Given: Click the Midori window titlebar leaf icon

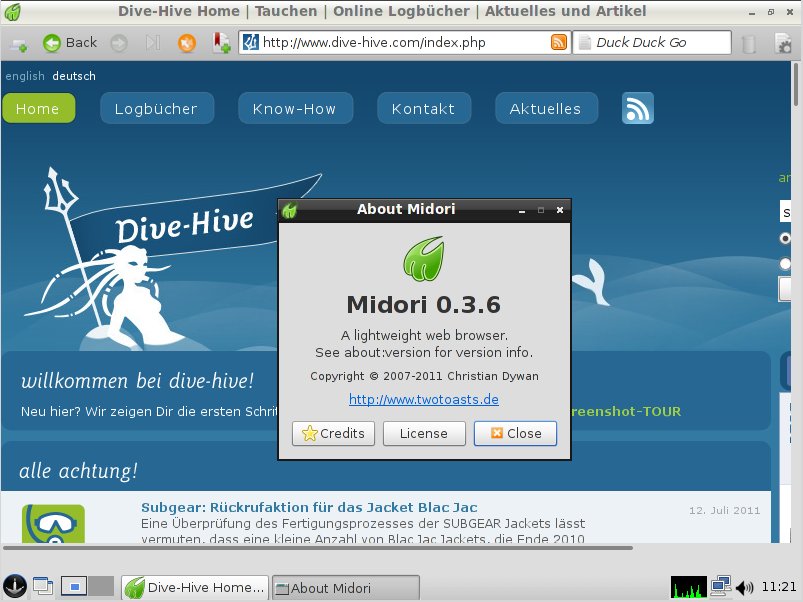Looking at the screenshot, I should (x=12, y=12).
